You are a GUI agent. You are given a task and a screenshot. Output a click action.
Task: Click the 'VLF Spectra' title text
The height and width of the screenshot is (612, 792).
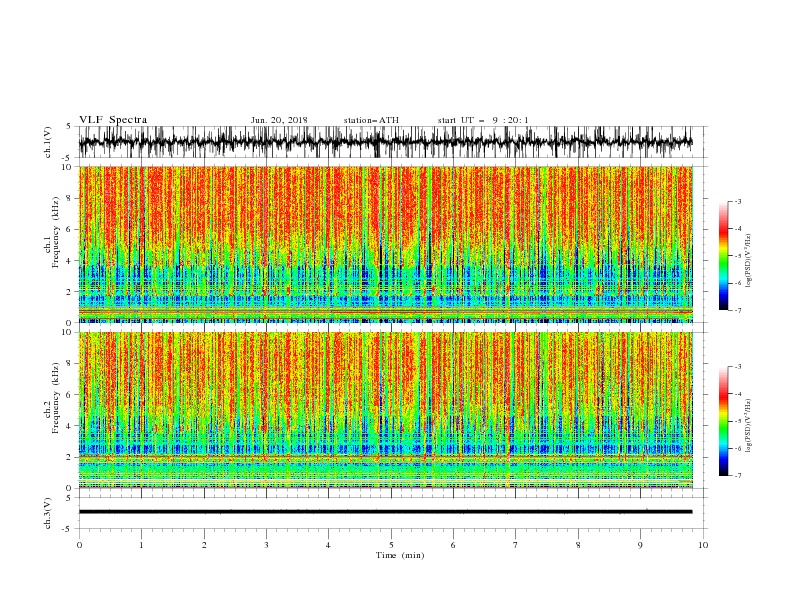[113, 120]
